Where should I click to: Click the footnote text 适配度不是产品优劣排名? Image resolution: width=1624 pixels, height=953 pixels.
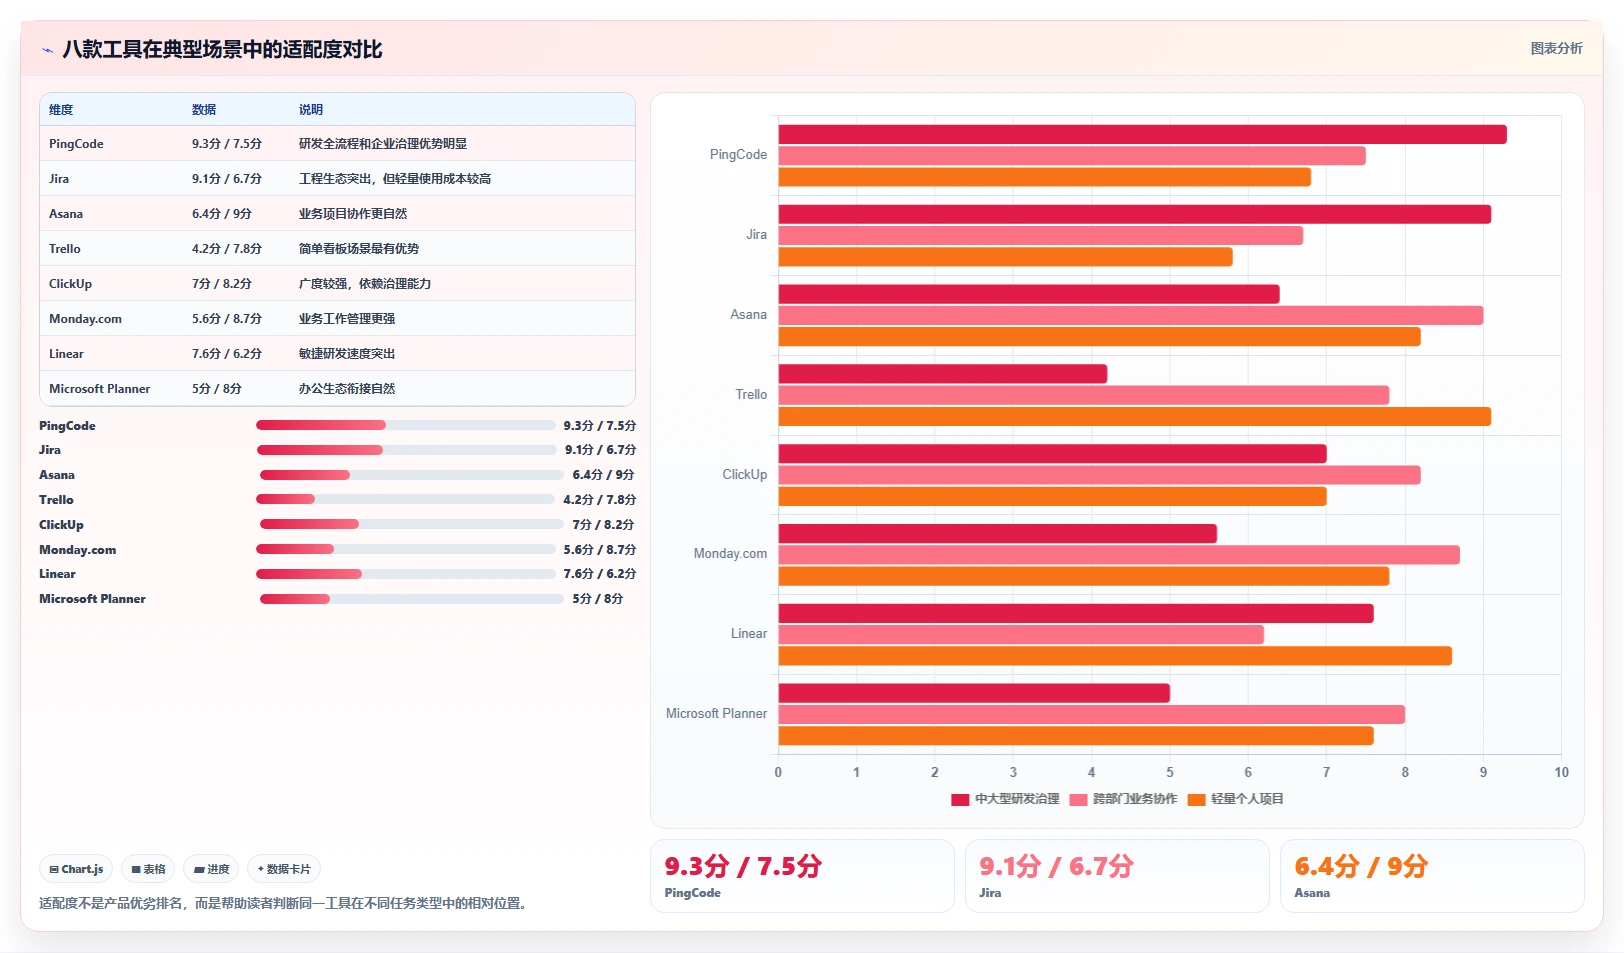click(110, 903)
